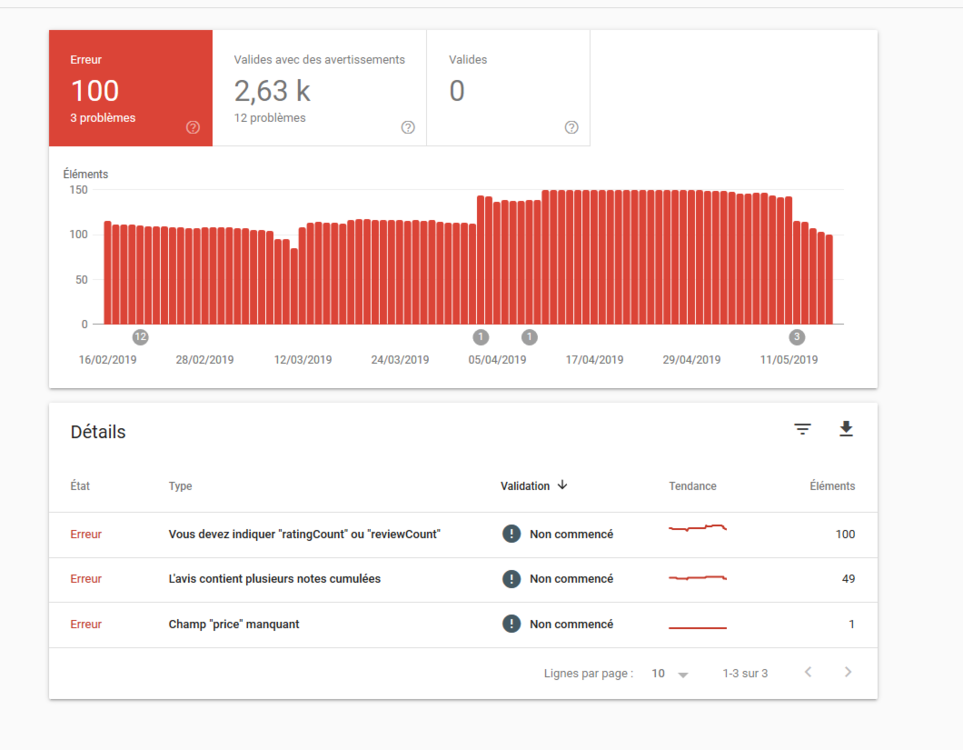
Task: Click the Détails panel heading
Action: click(97, 432)
